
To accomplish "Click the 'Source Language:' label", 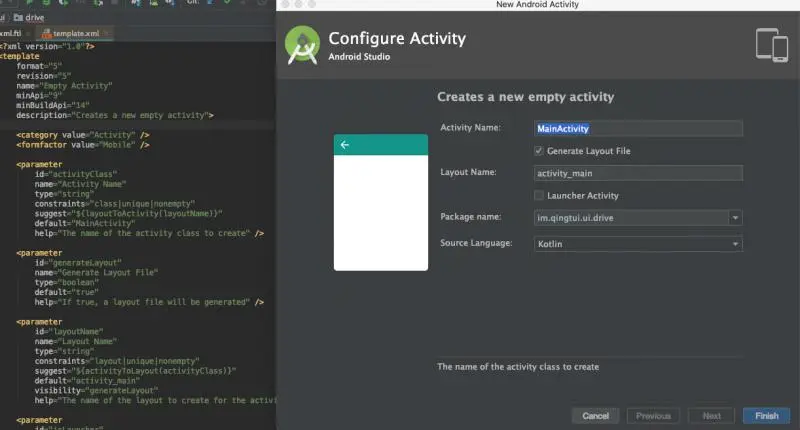I will pyautogui.click(x=476, y=243).
